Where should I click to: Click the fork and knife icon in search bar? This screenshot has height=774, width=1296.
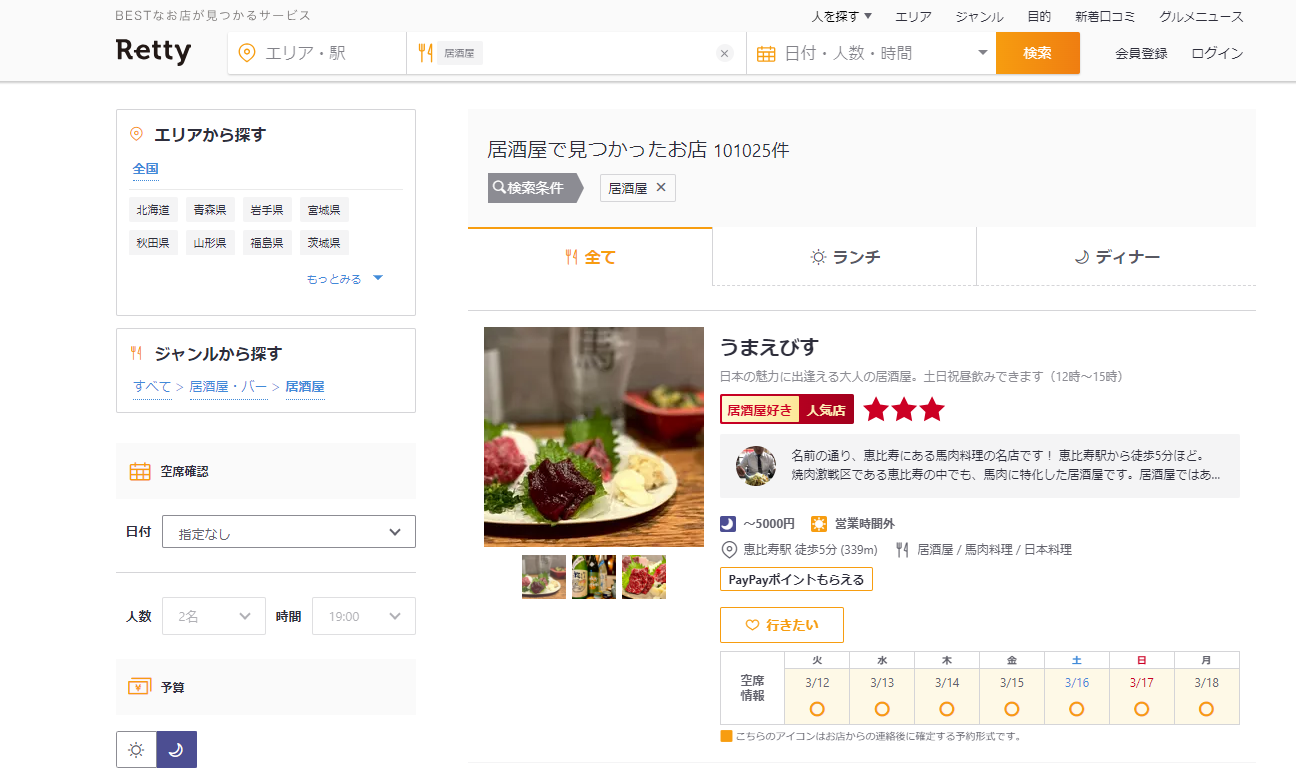pos(425,53)
